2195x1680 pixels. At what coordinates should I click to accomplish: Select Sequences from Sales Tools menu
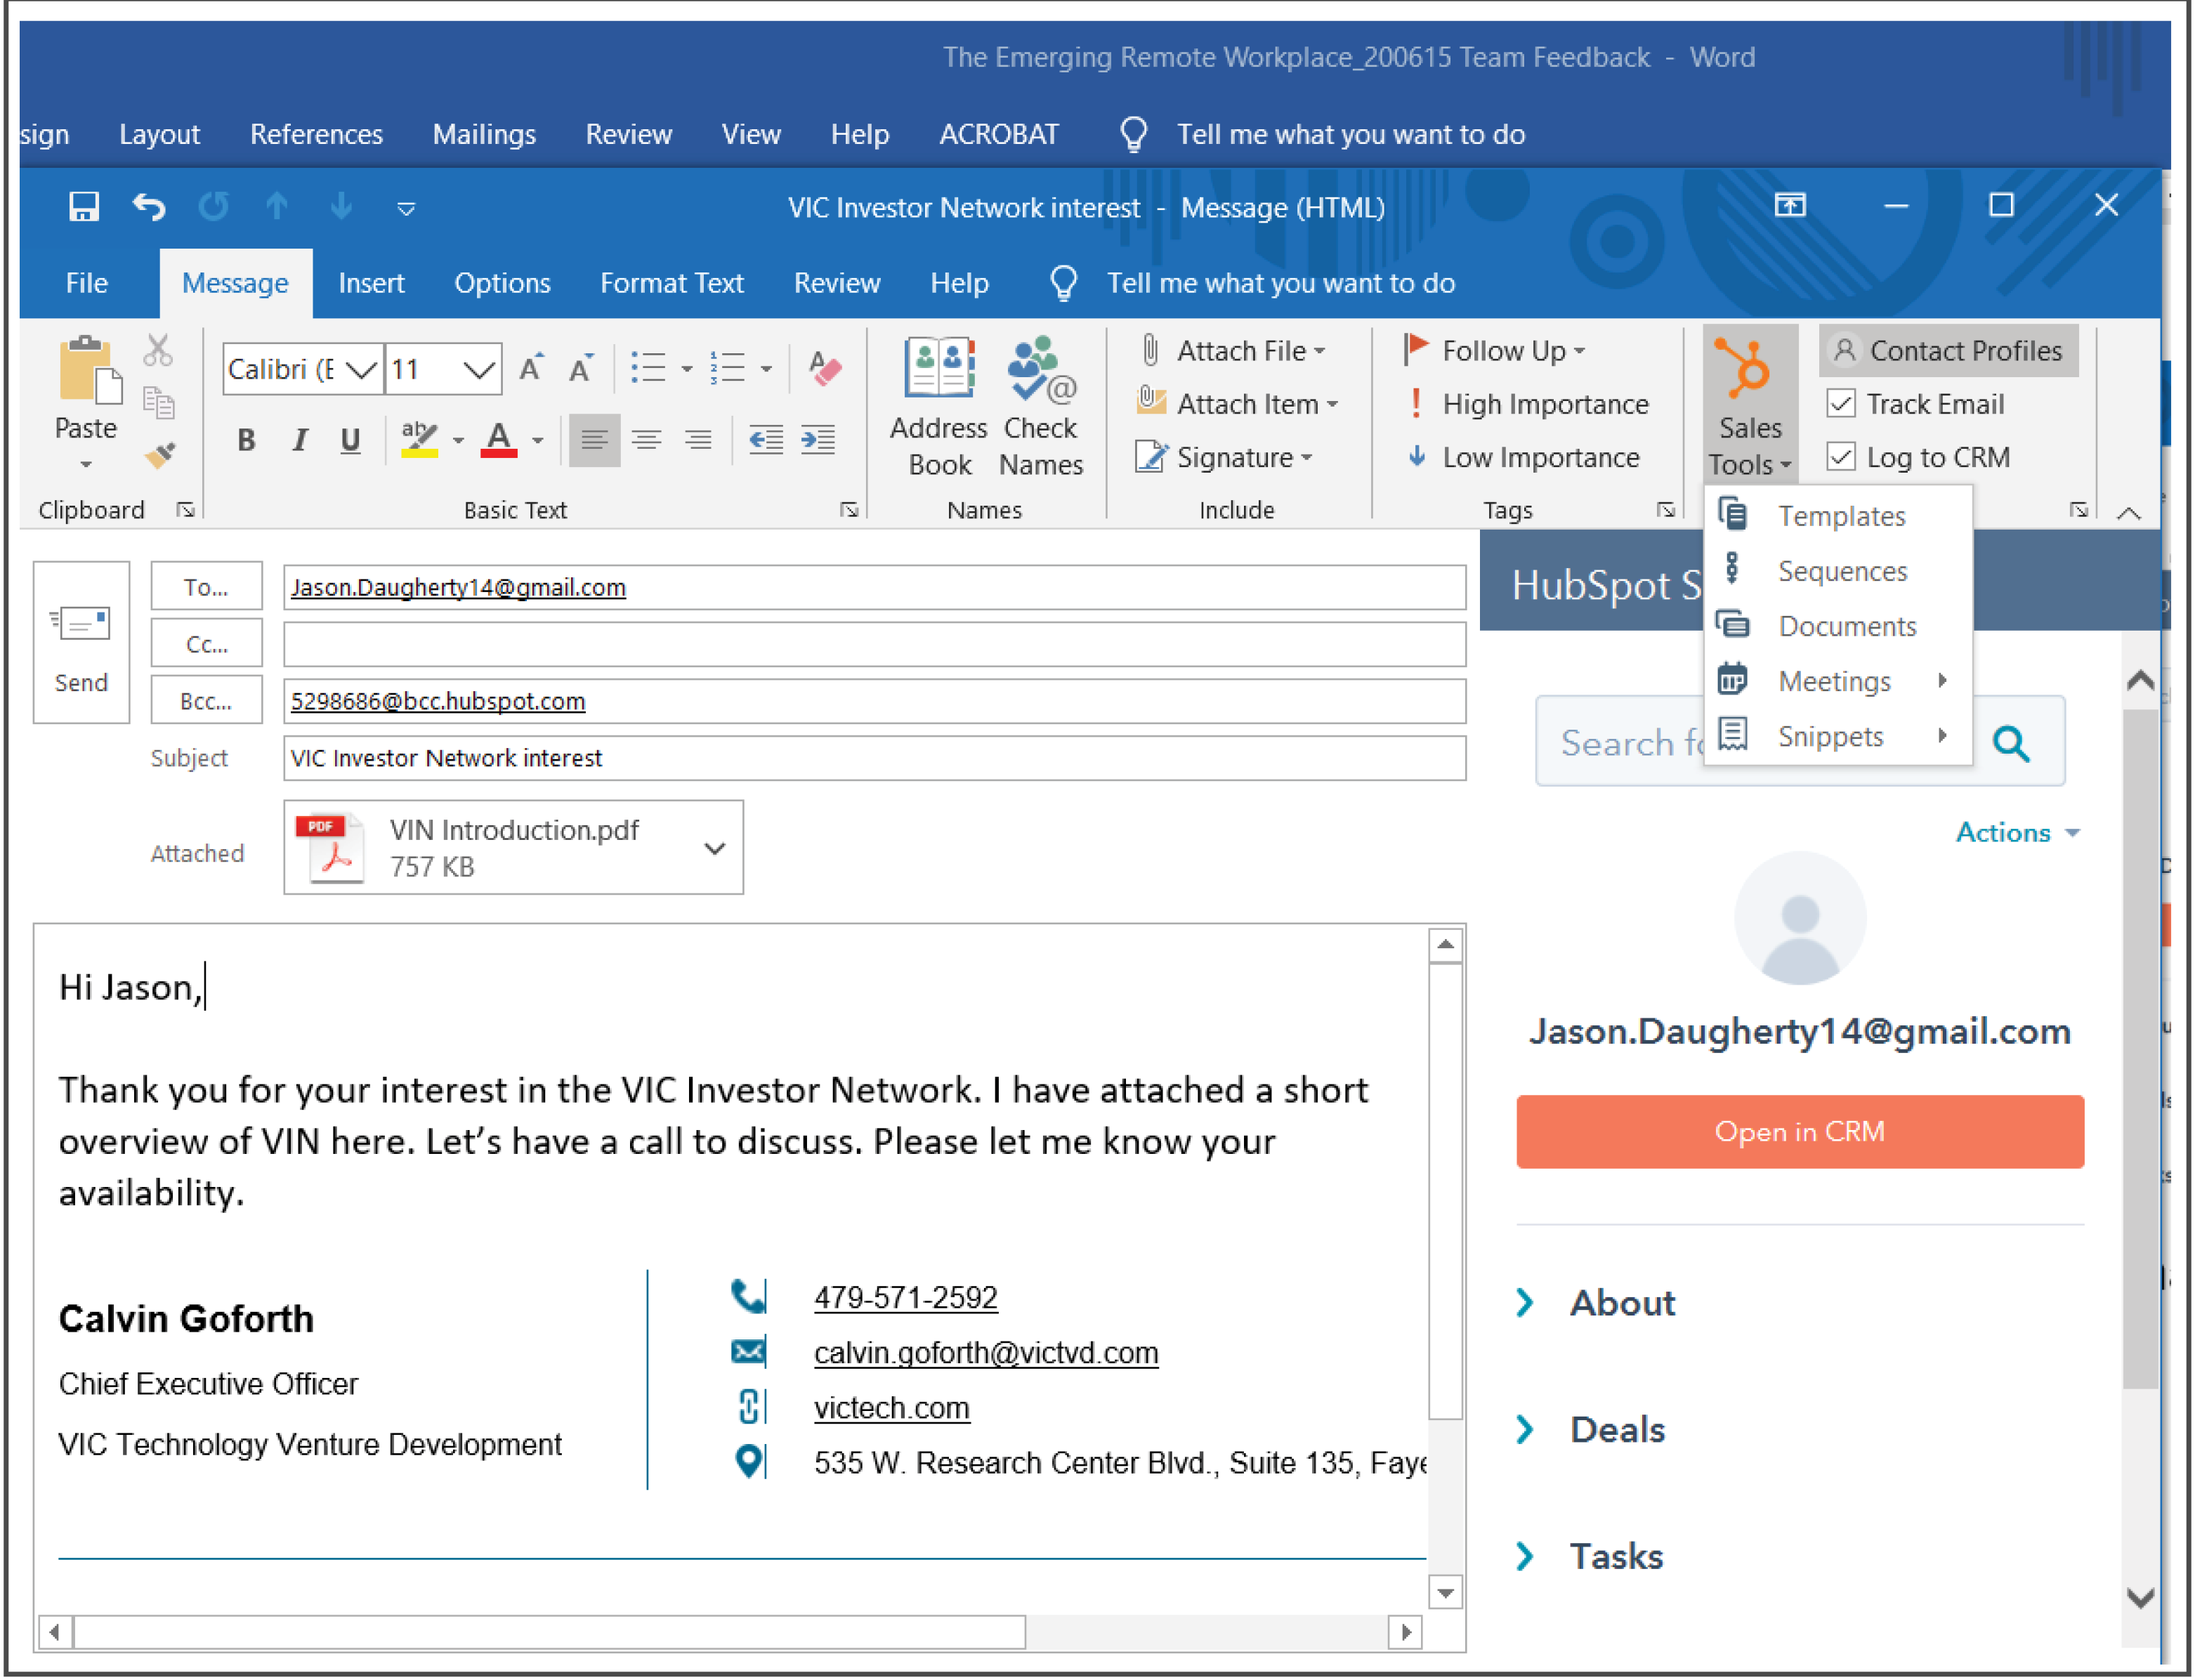[x=1839, y=571]
